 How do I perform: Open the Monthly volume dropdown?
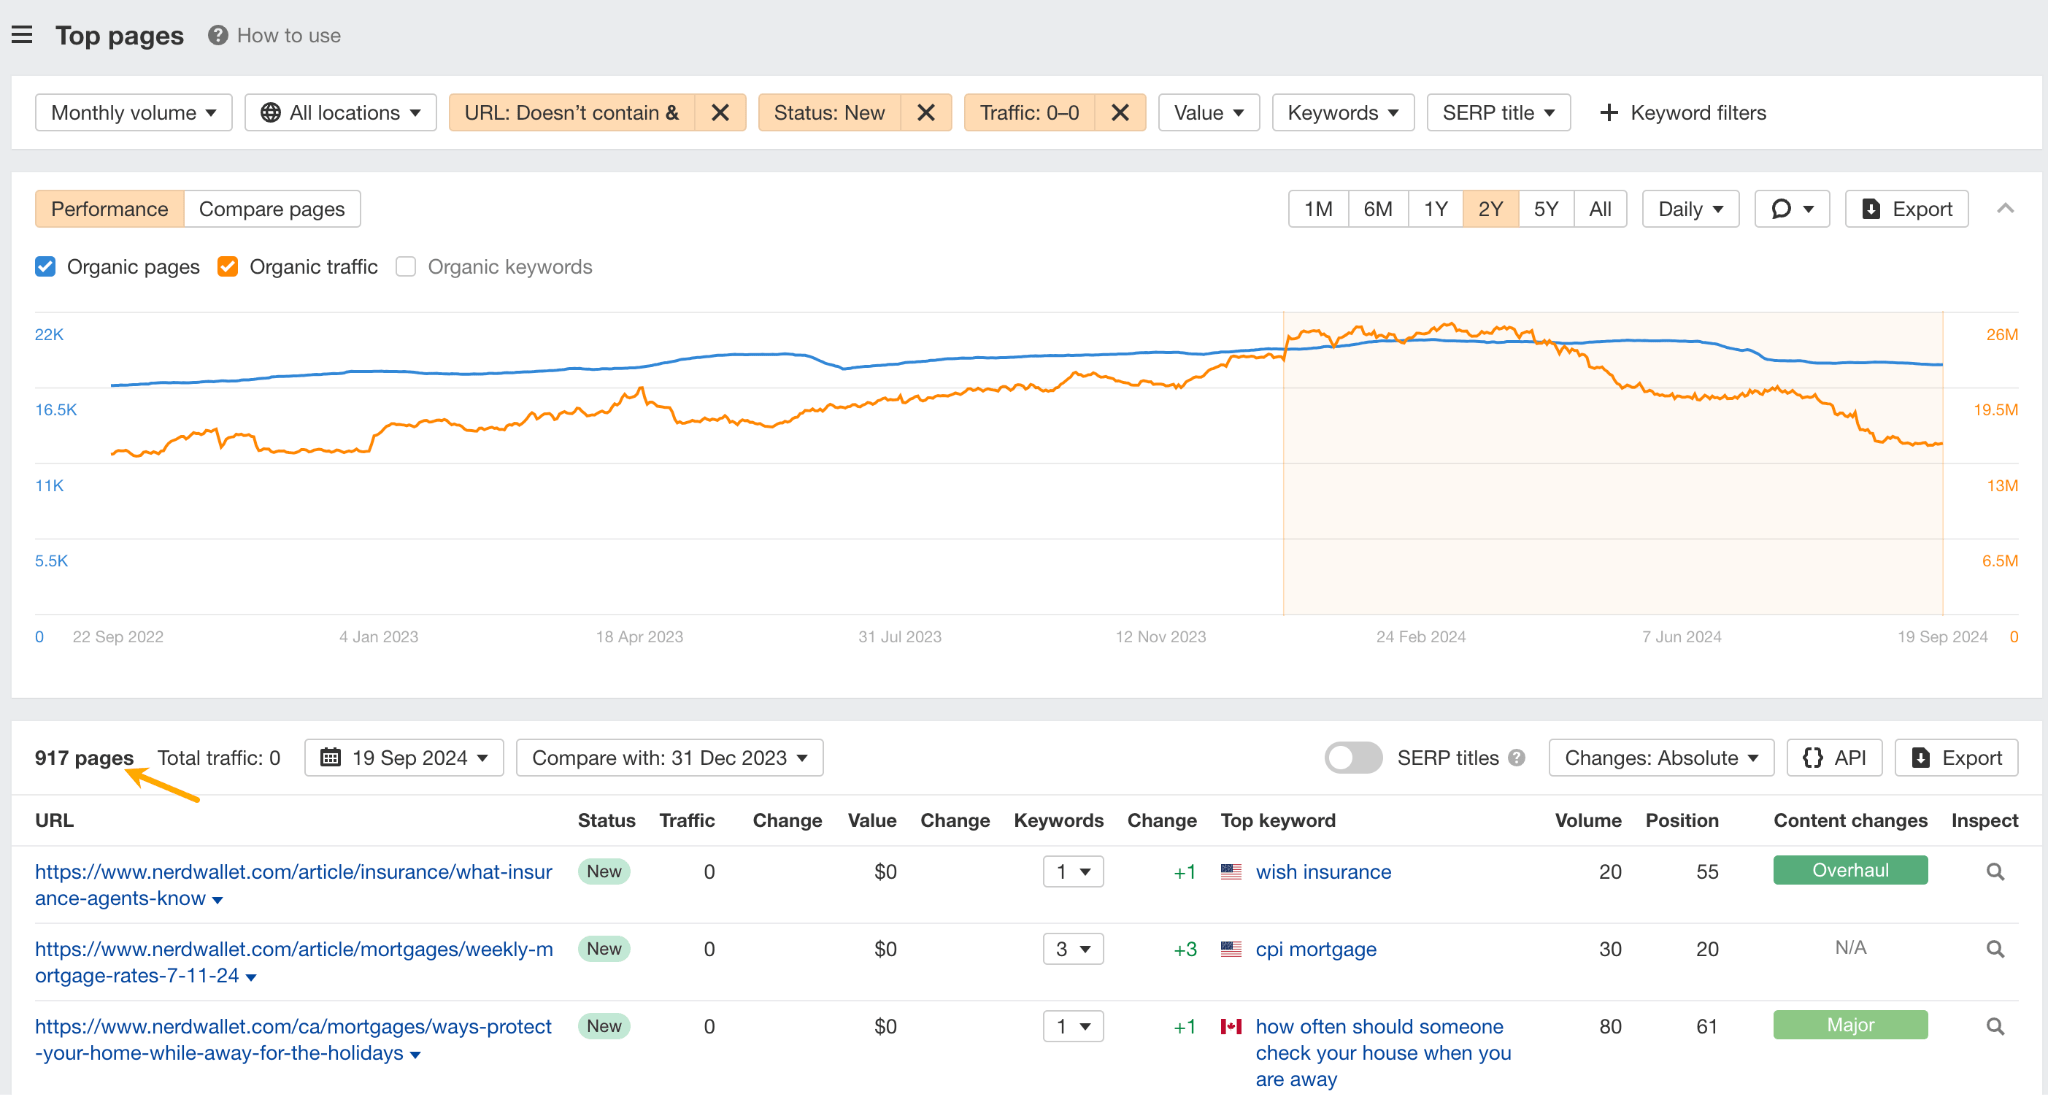[134, 113]
